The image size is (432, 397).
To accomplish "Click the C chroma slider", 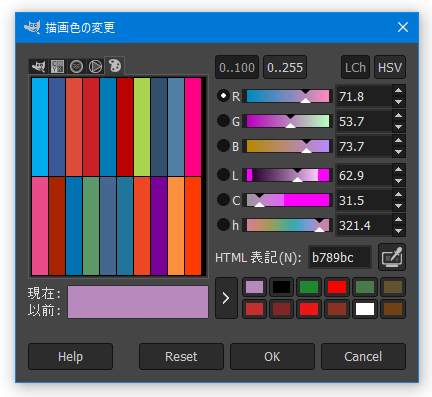I will 288,200.
